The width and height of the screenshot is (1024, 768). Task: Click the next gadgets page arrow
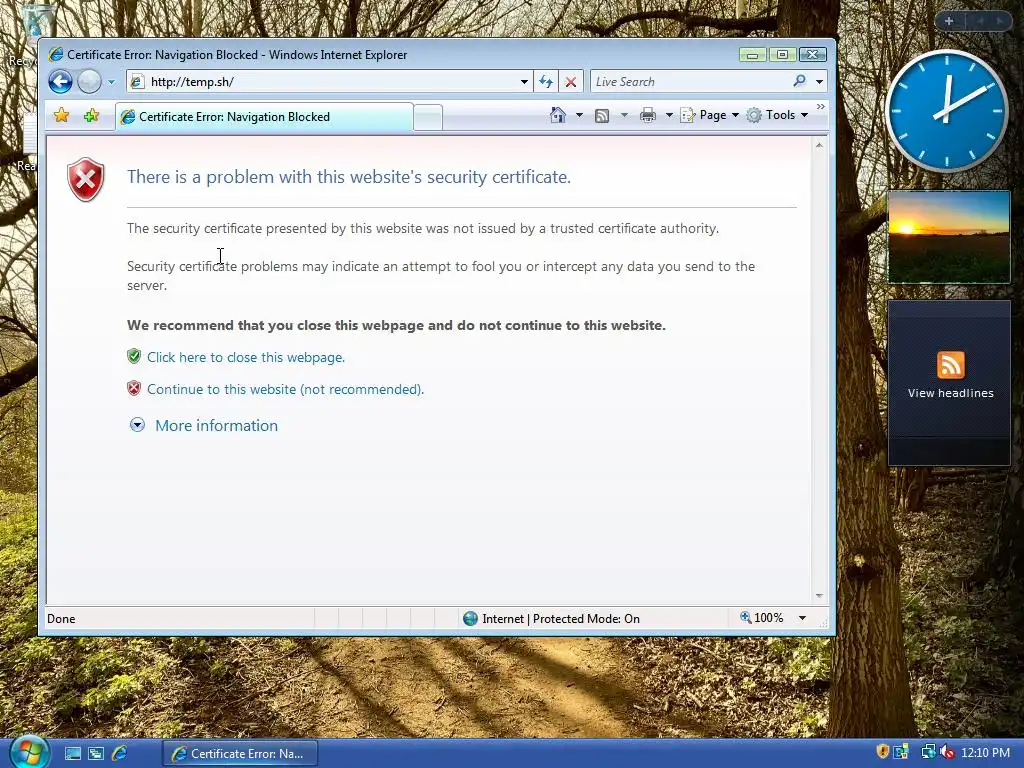(x=999, y=21)
